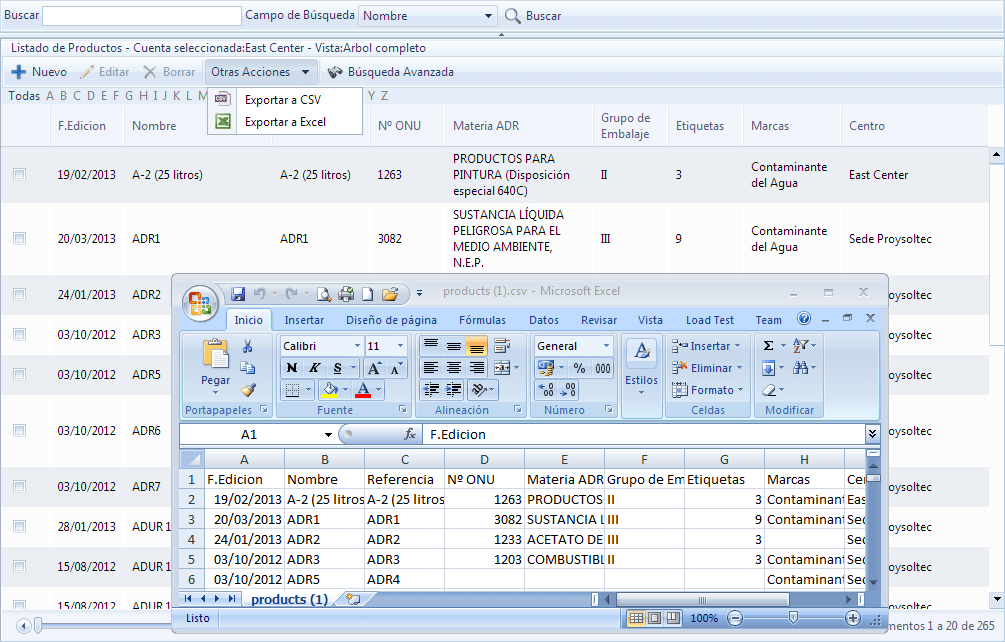
Task: Click the AutoSum sigma icon
Action: pos(768,346)
